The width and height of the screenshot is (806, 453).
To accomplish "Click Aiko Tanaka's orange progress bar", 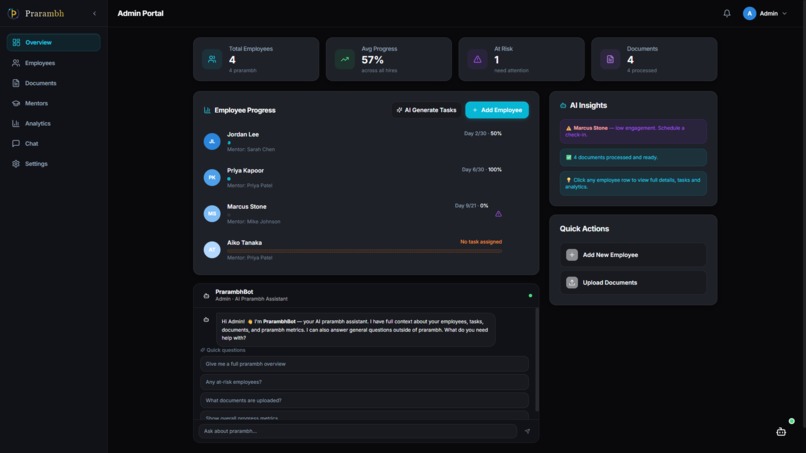I will point(364,251).
